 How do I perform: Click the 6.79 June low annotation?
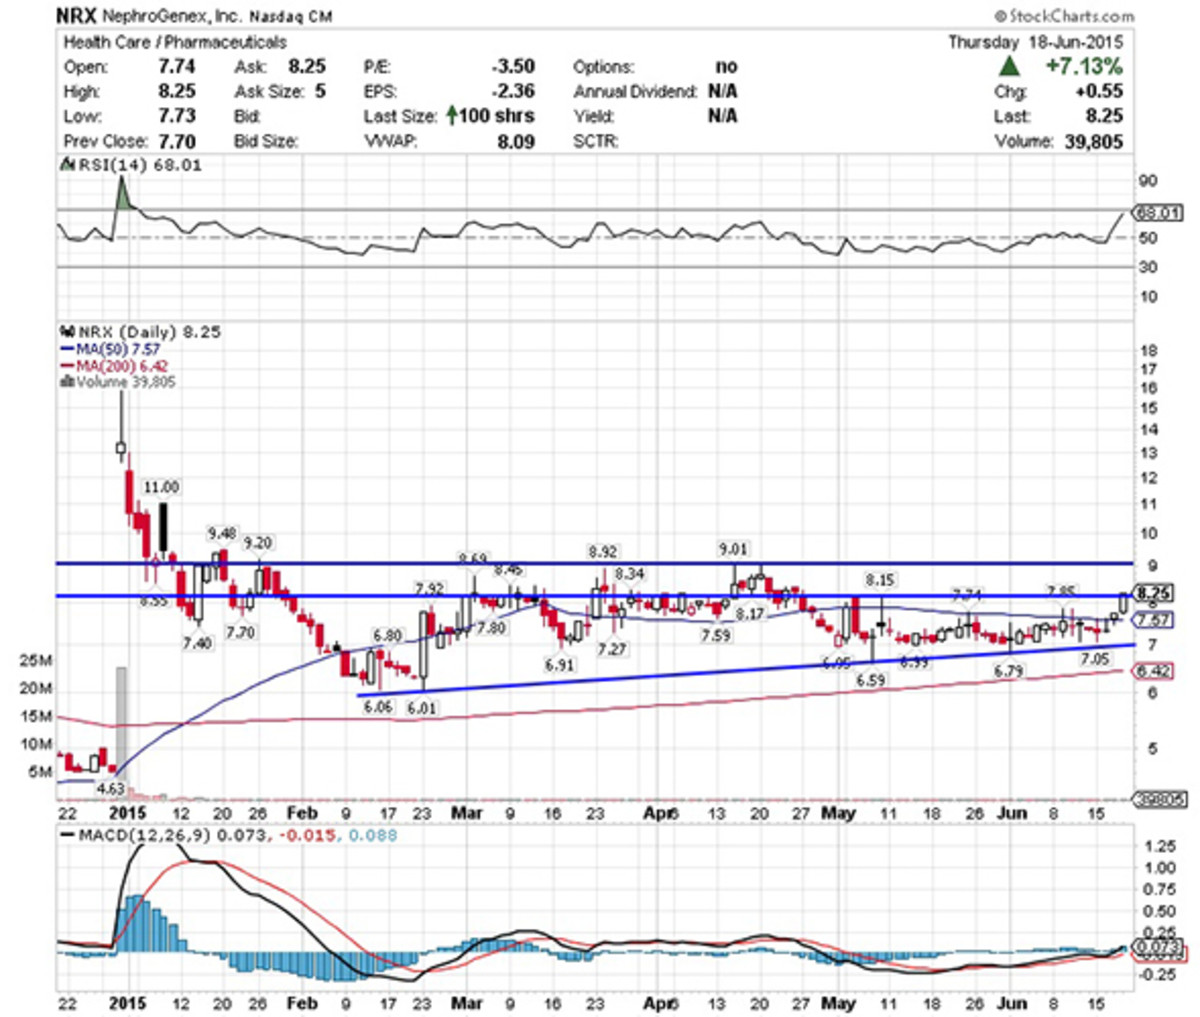(1008, 672)
